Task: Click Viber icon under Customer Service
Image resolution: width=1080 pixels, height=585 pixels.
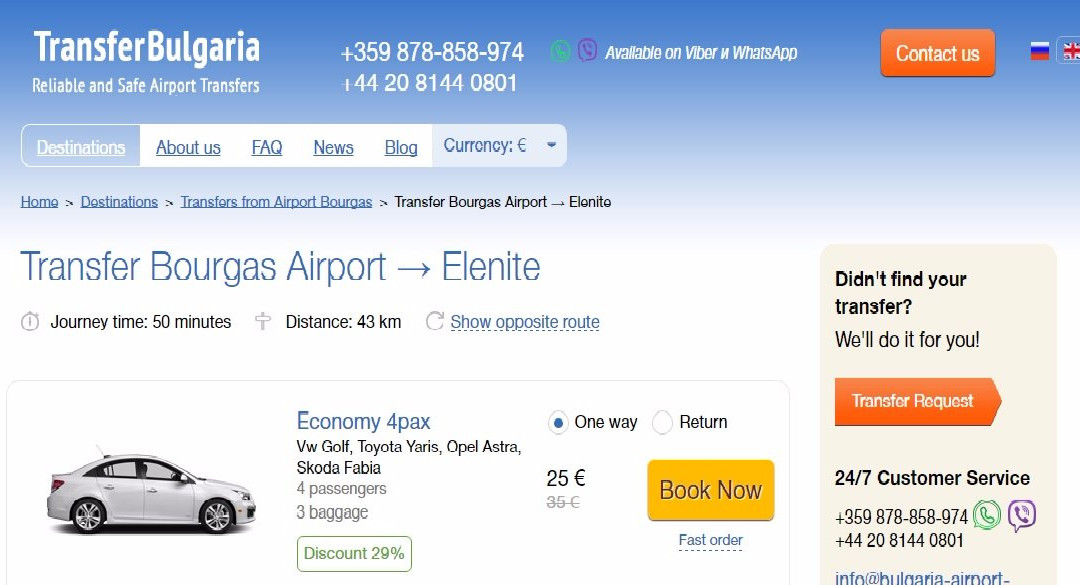Action: [x=1021, y=516]
